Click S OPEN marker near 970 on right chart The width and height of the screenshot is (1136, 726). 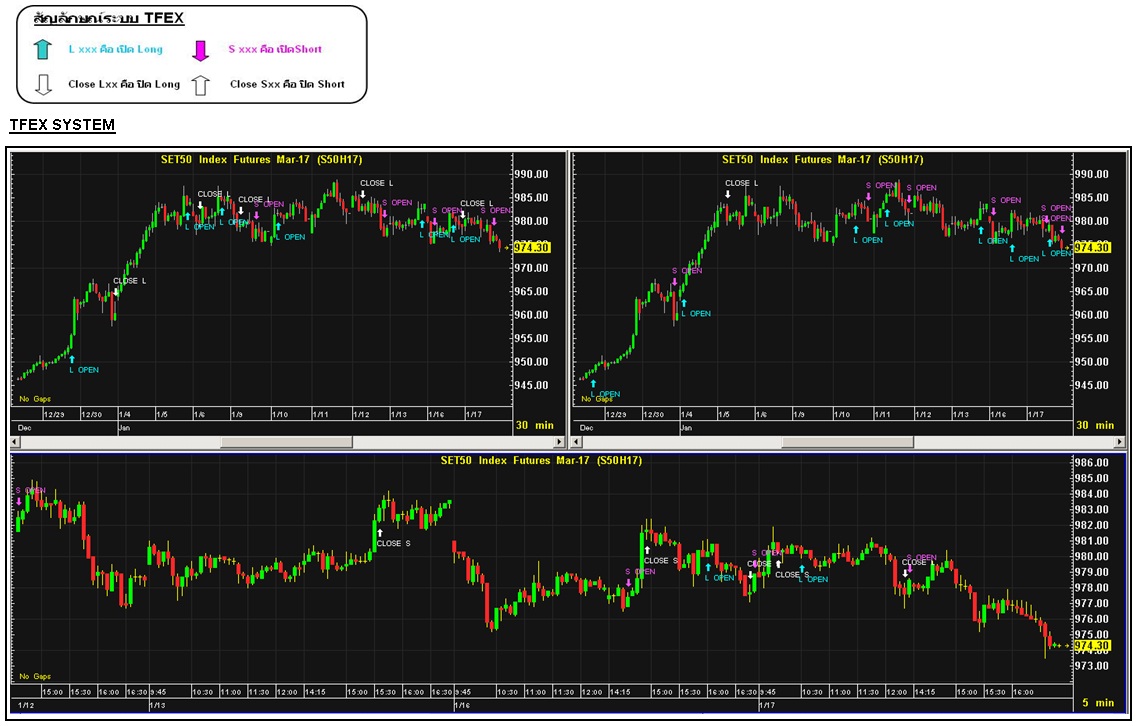(x=674, y=282)
